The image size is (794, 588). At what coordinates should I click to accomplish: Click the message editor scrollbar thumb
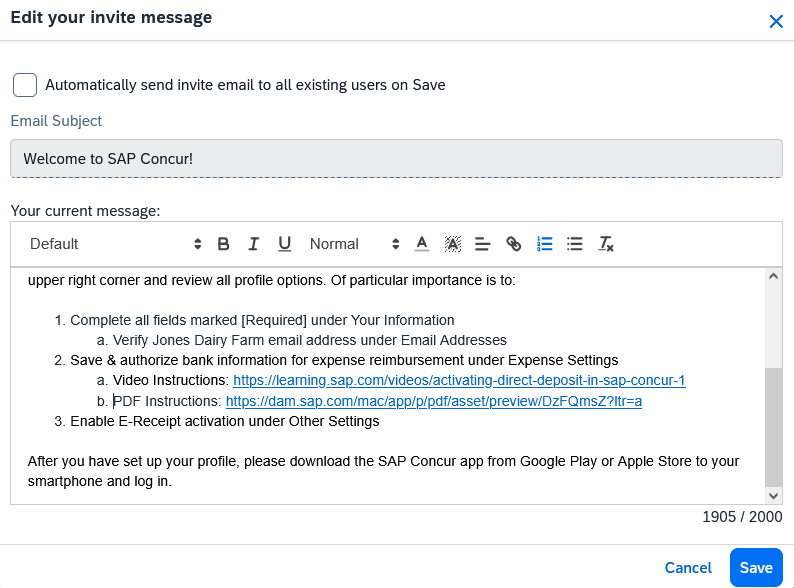[x=773, y=427]
